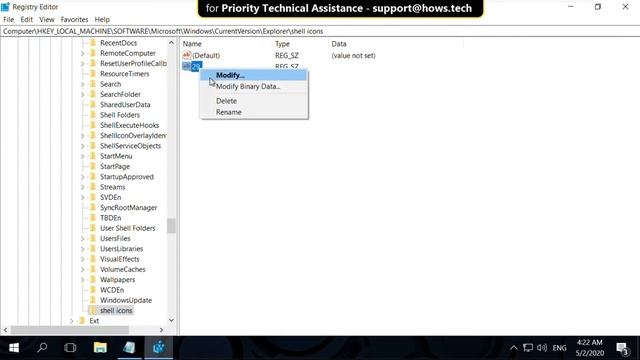Click the RemoteComputer folder icon
The width and height of the screenshot is (640, 360).
tap(93, 53)
